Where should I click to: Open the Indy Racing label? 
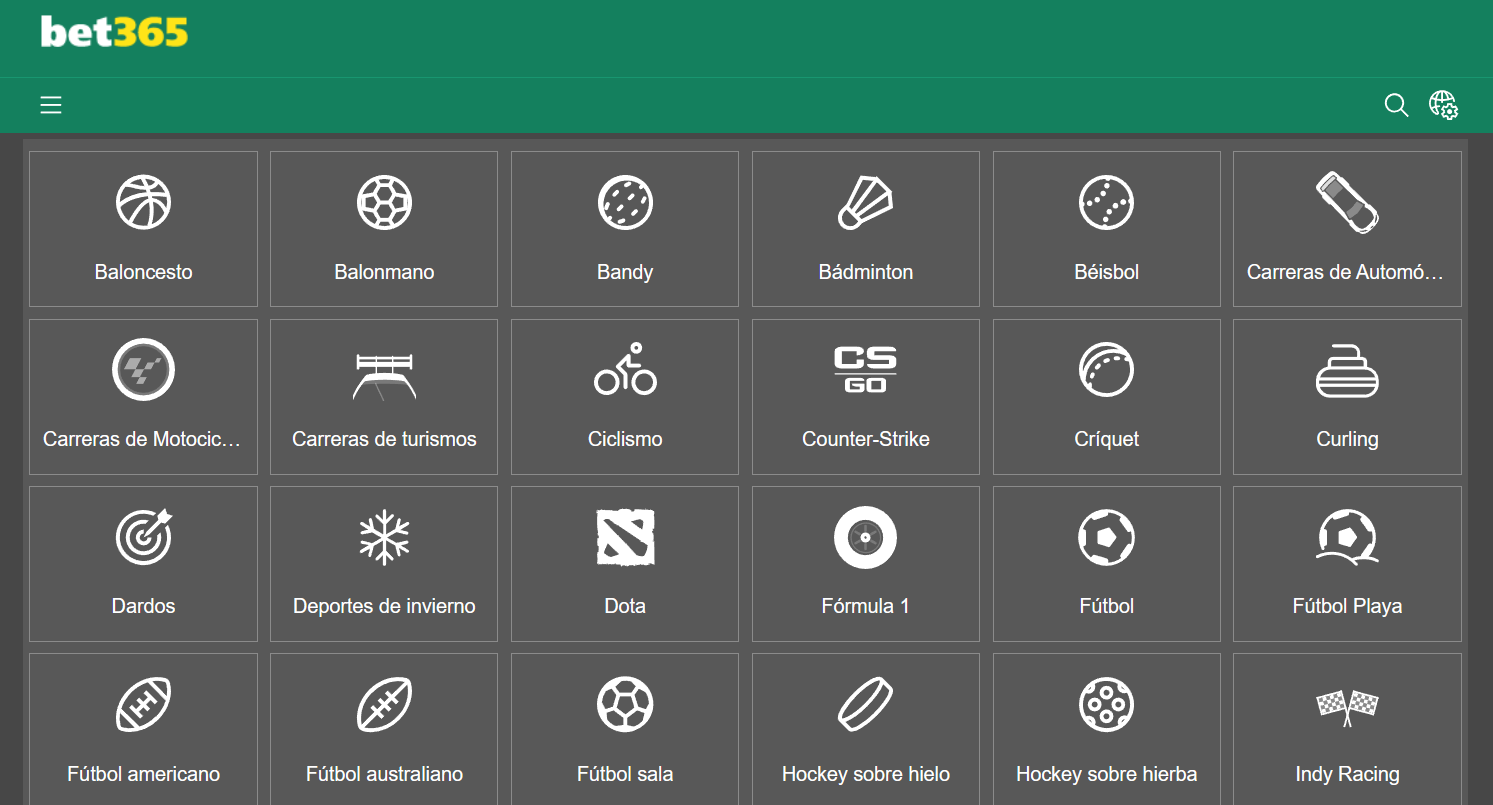click(x=1347, y=774)
